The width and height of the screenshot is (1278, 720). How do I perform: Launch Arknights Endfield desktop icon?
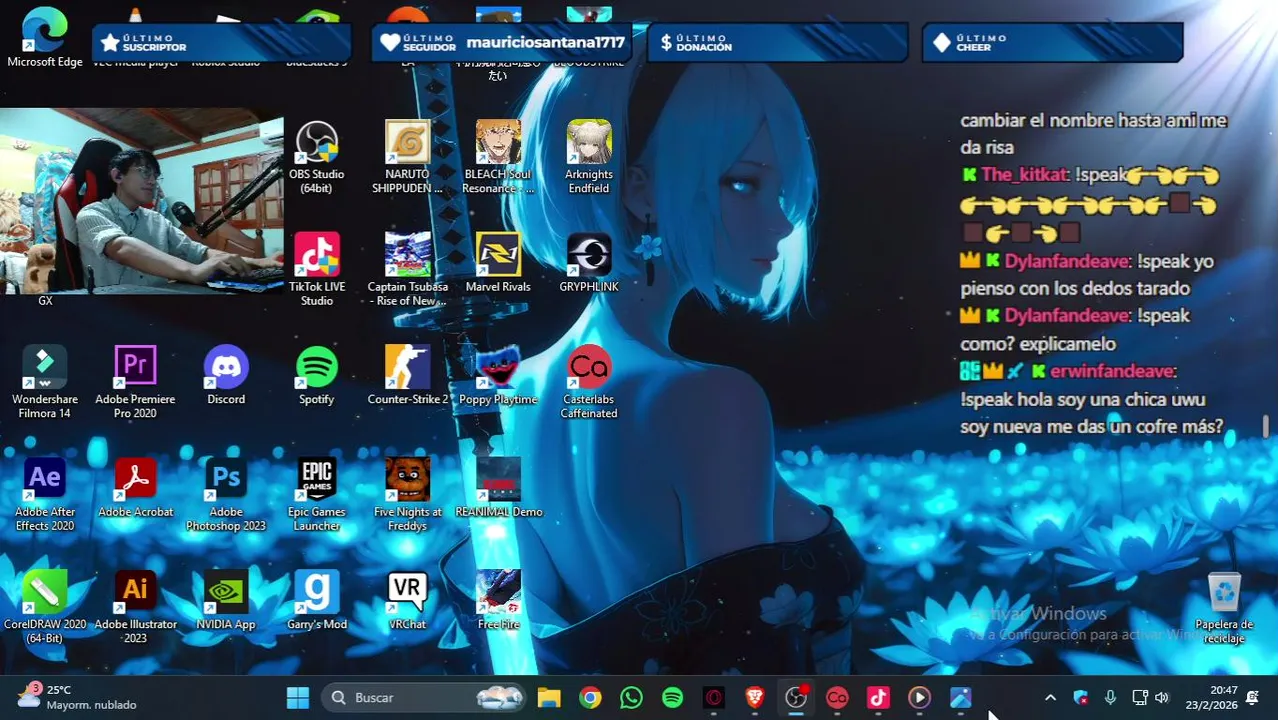588,158
